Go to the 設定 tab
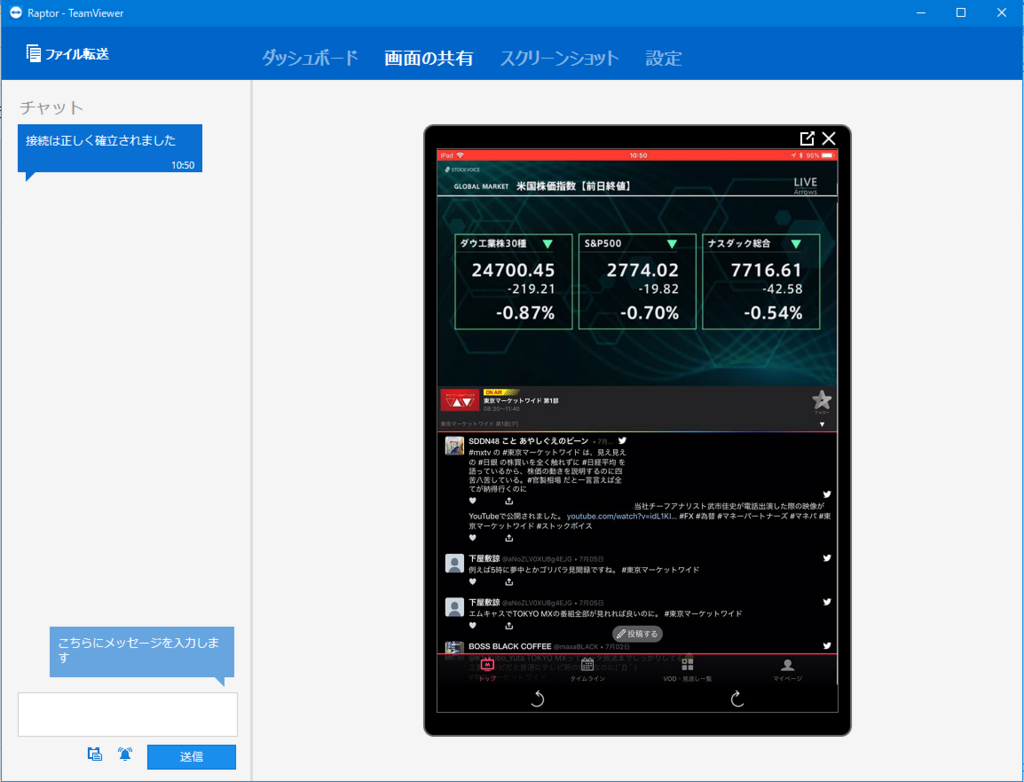Viewport: 1024px width, 782px height. [x=664, y=58]
